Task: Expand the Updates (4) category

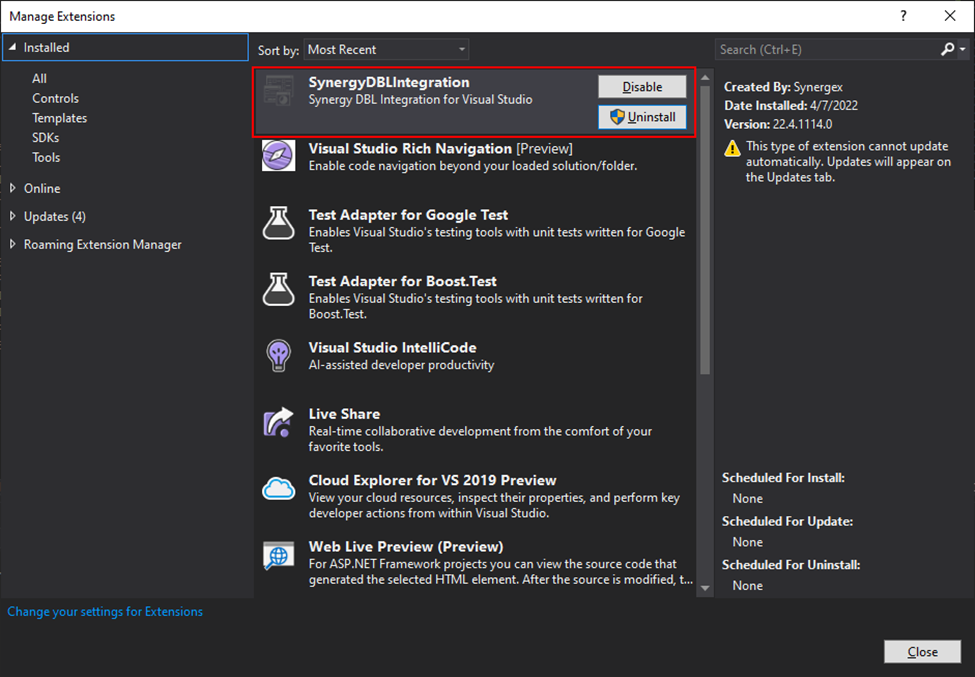Action: (12, 216)
